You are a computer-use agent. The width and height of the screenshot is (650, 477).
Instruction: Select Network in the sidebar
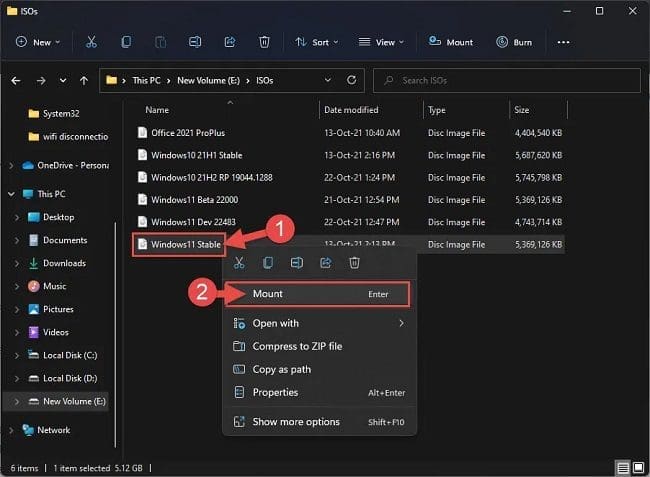(46, 430)
